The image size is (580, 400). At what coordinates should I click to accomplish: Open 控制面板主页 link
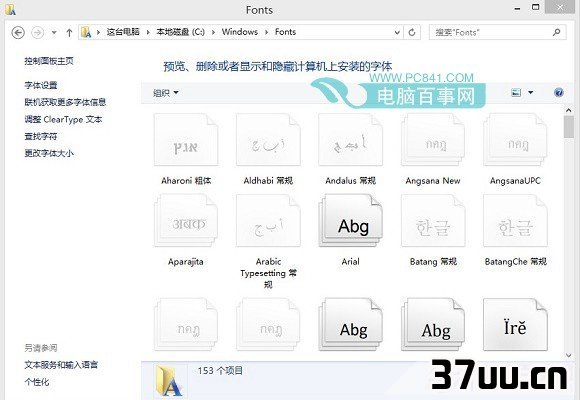tap(49, 61)
